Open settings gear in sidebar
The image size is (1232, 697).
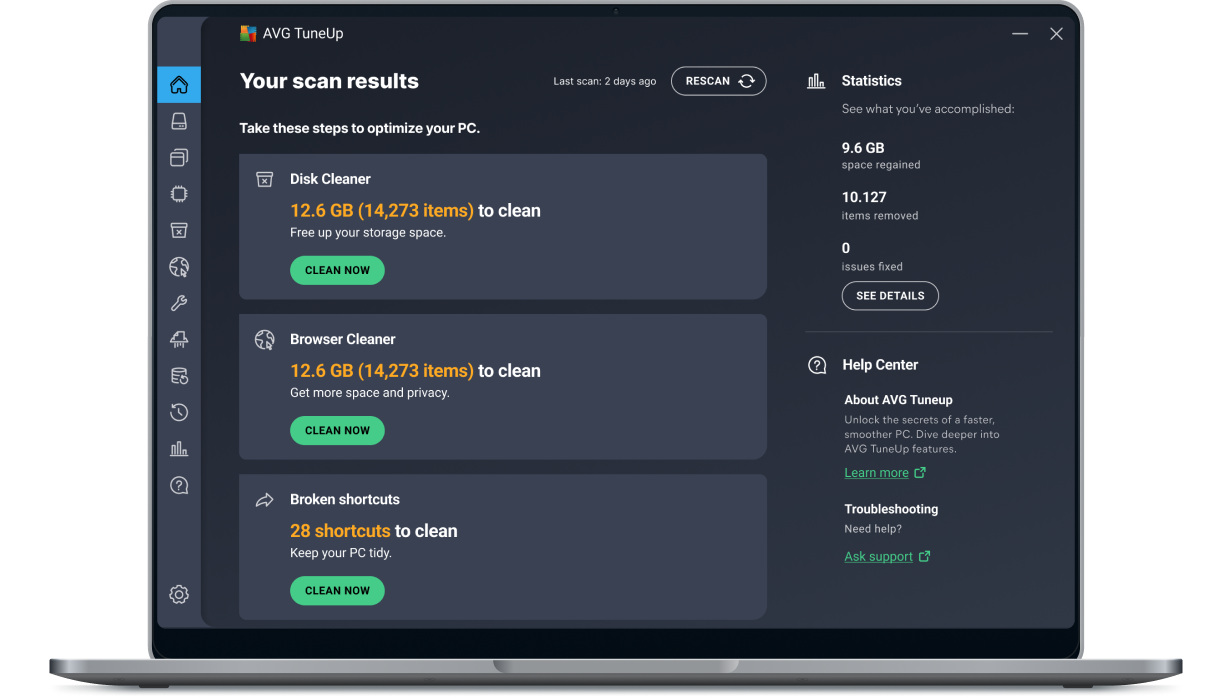pos(179,595)
